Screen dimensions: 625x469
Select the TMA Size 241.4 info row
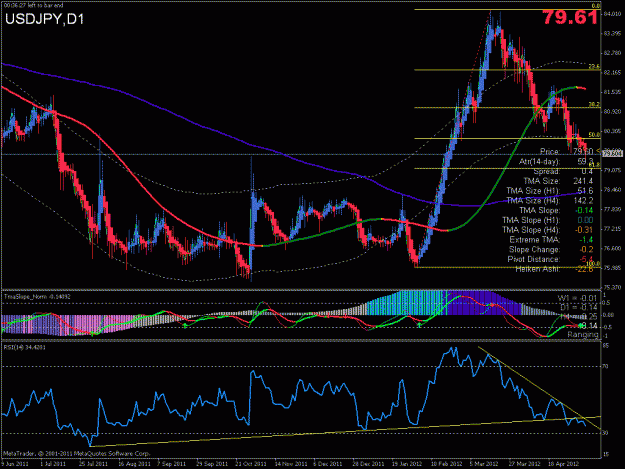(558, 181)
